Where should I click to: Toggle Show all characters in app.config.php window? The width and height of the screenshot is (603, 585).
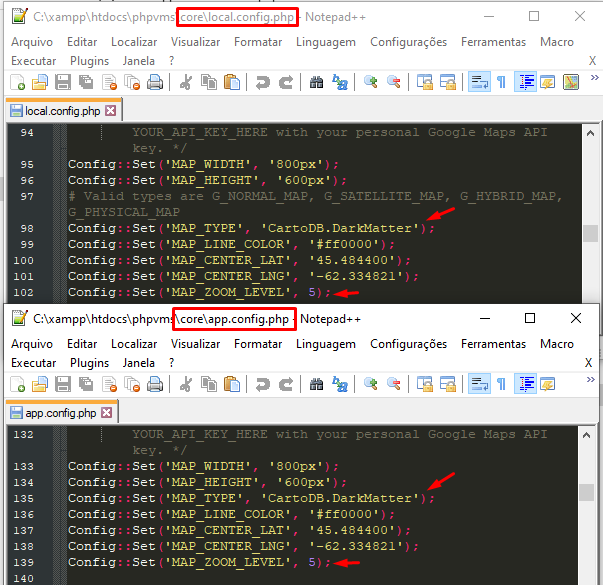coord(501,384)
